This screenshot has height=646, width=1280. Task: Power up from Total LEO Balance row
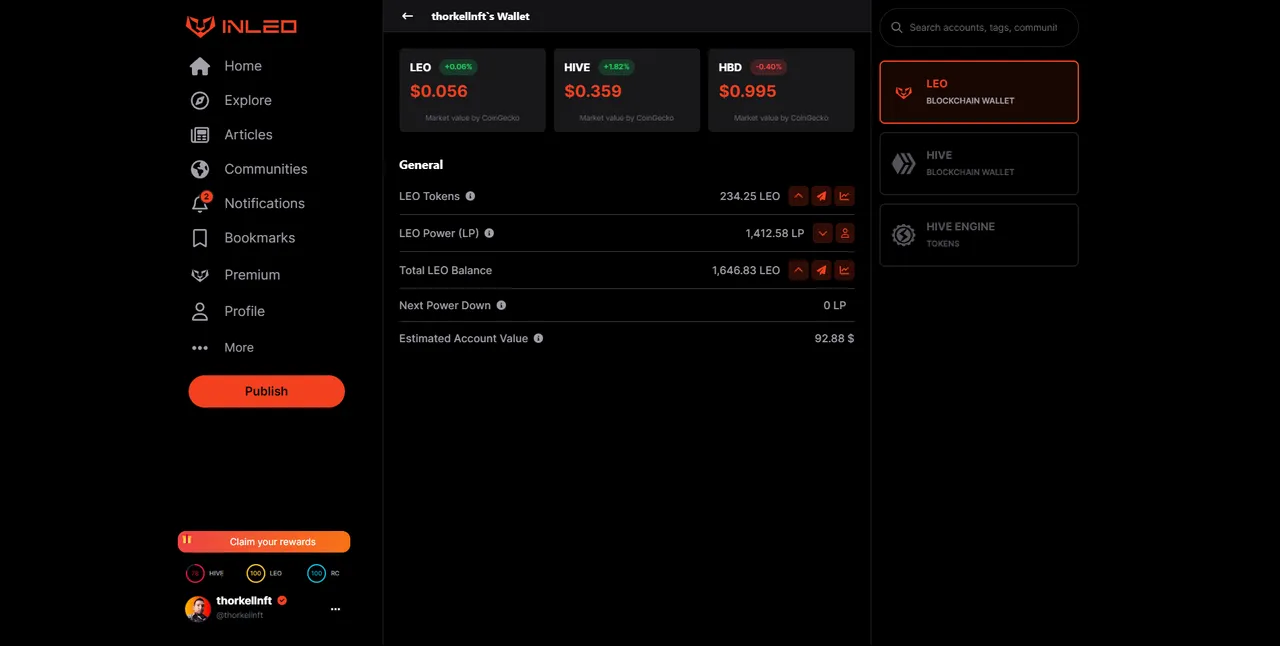coord(798,270)
